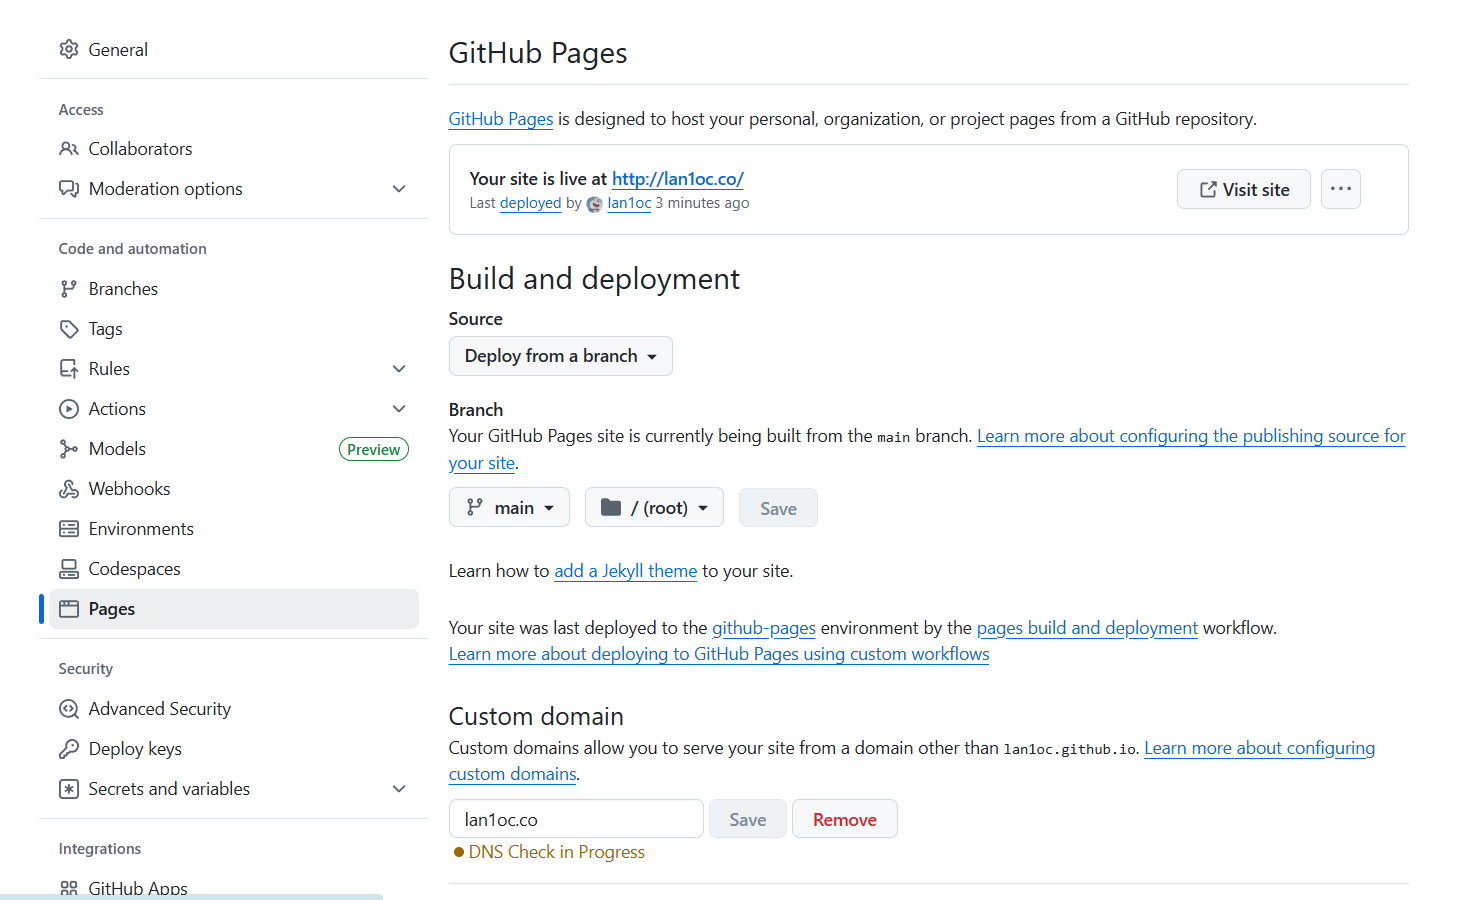This screenshot has width=1463, height=900.
Task: Click the Tags label icon
Action: [69, 329]
